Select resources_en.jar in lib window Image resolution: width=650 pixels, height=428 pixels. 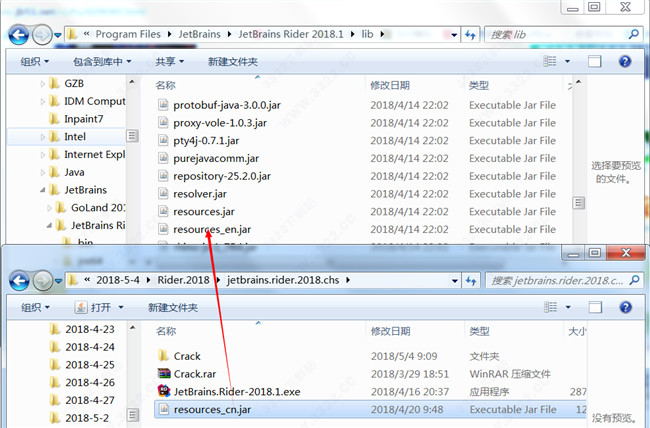212,229
